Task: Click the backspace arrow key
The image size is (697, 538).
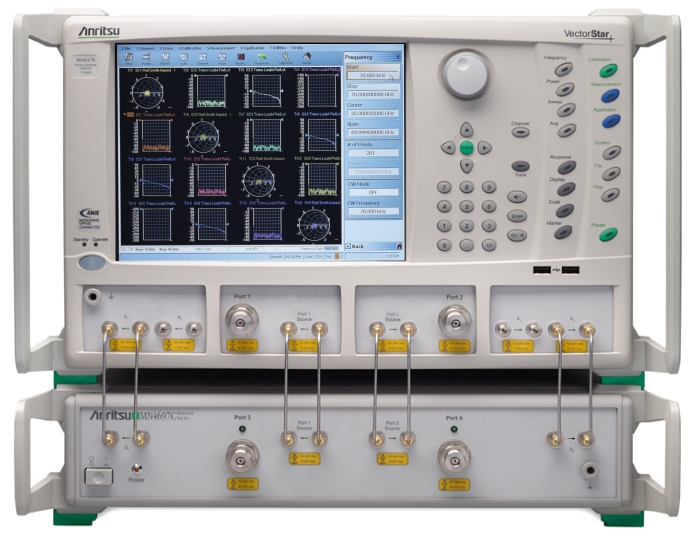Action: tap(517, 196)
